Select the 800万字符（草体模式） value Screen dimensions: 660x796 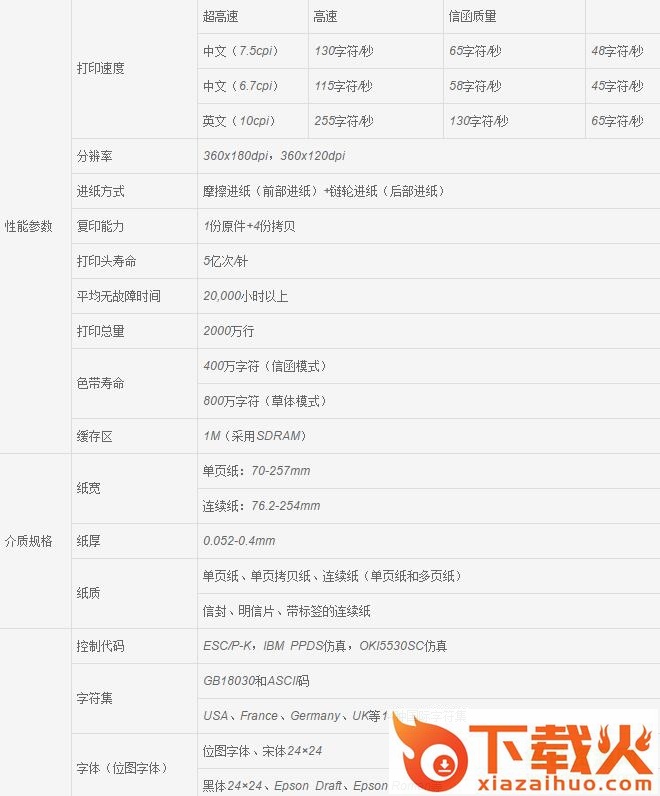click(x=266, y=401)
